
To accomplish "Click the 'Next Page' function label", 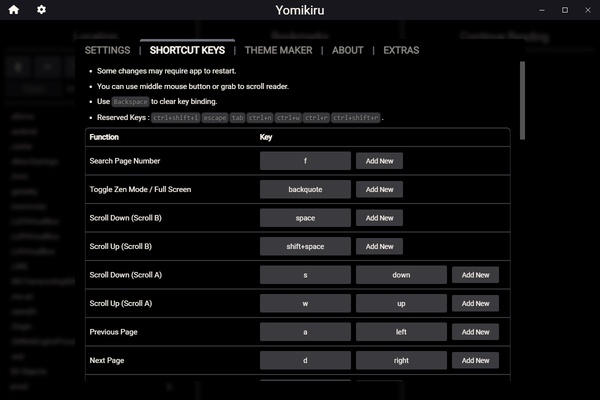I will pyautogui.click(x=107, y=361).
